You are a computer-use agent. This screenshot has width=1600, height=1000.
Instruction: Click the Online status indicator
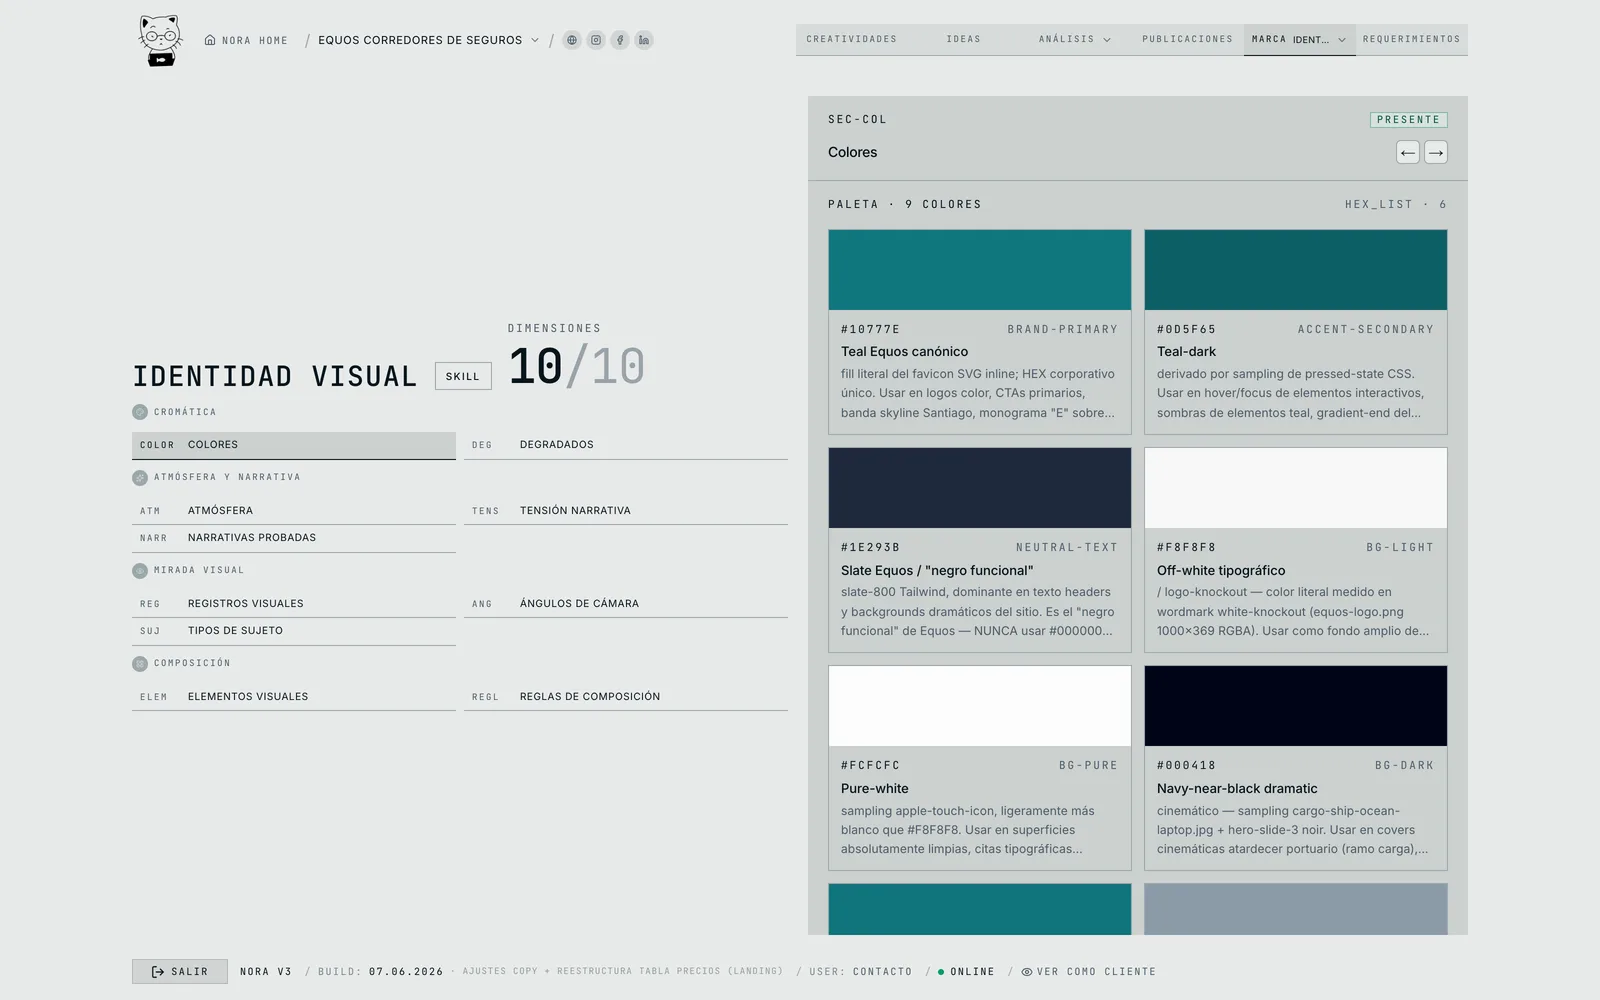[966, 972]
